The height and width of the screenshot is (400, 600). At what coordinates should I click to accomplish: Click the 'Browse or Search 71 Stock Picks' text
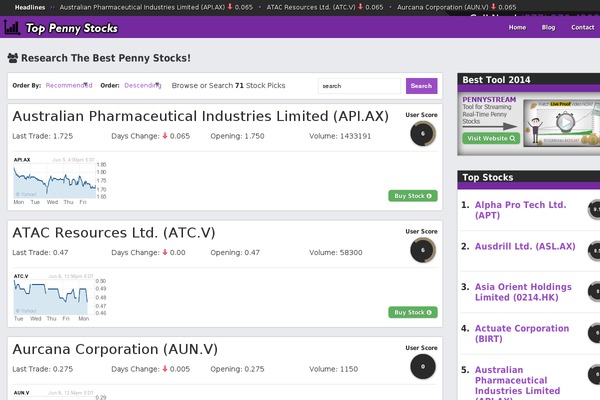228,85
